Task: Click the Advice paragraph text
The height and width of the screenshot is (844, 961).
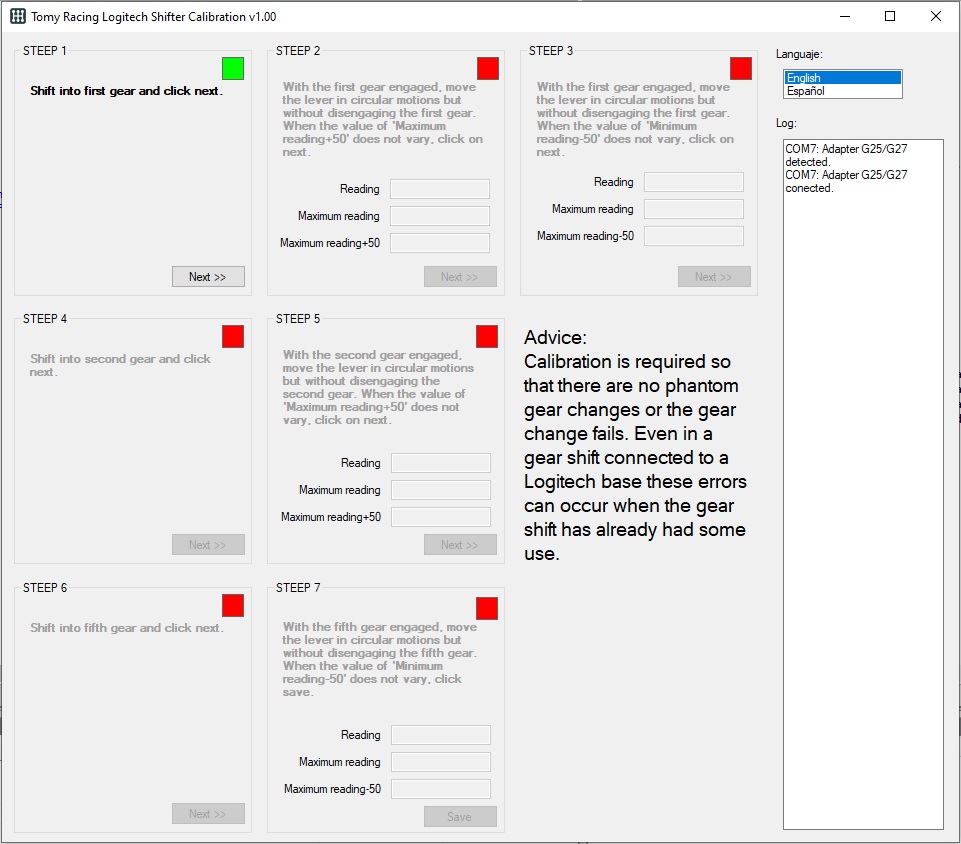Action: 635,446
